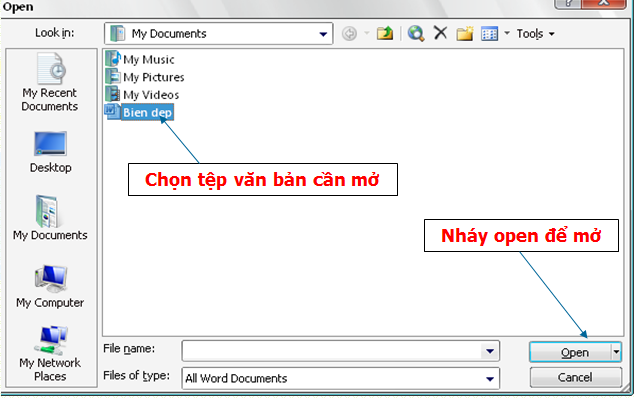Click the Back navigation arrow icon
634x398 pixels.
349,33
